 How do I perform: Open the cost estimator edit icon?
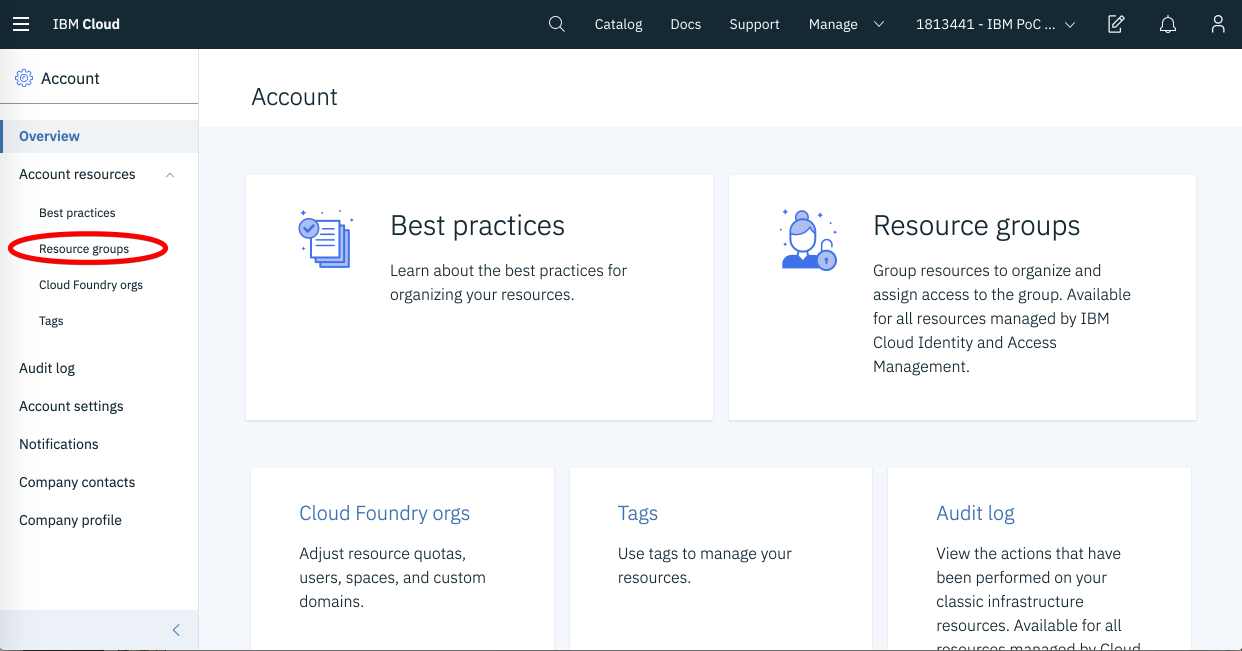pos(1117,24)
